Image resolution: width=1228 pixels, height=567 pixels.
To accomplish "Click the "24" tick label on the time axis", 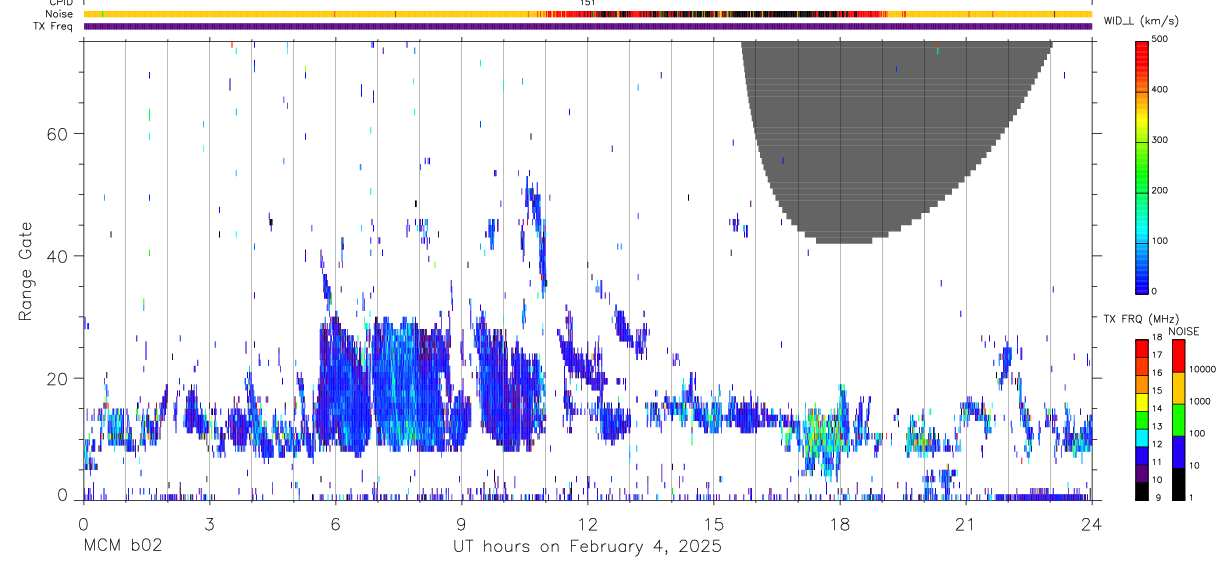I will pyautogui.click(x=1091, y=523).
